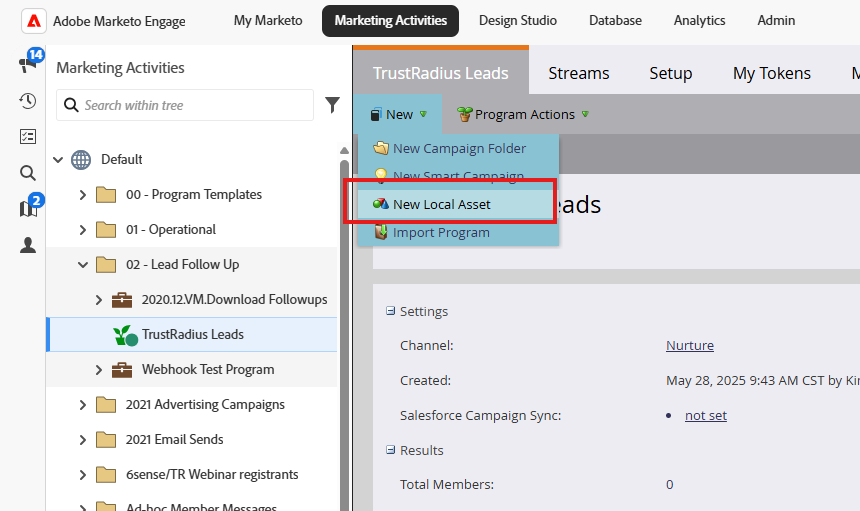Click the 00 - Program Templates folder icon
Image resolution: width=860 pixels, height=511 pixels.
click(106, 195)
